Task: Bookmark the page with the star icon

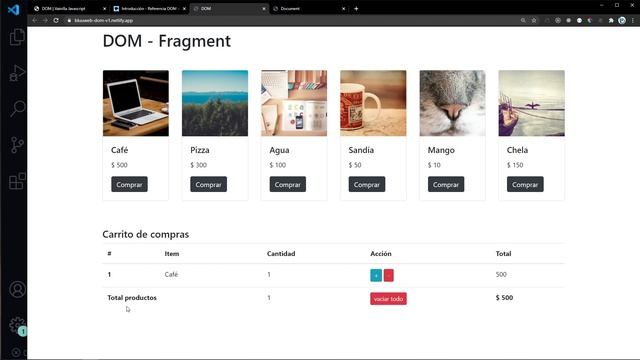Action: click(x=534, y=20)
